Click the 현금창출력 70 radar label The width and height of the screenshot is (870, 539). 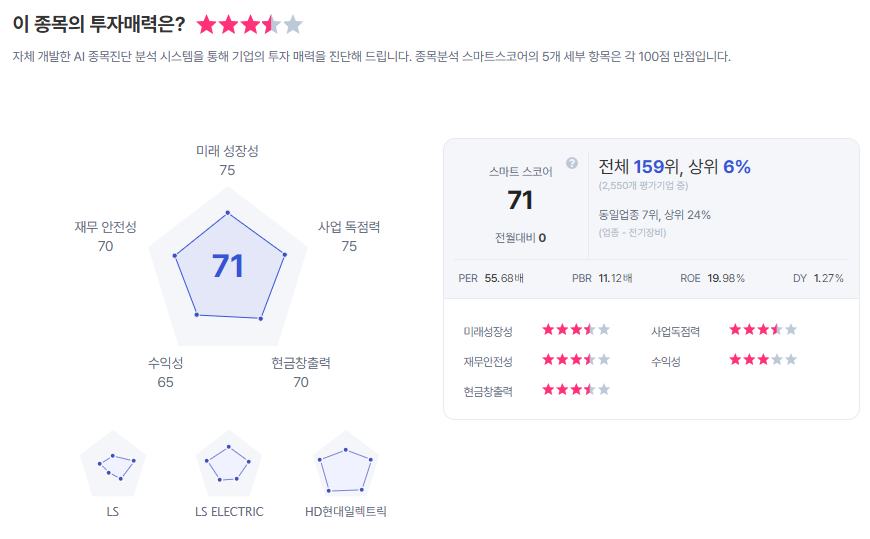pos(301,372)
